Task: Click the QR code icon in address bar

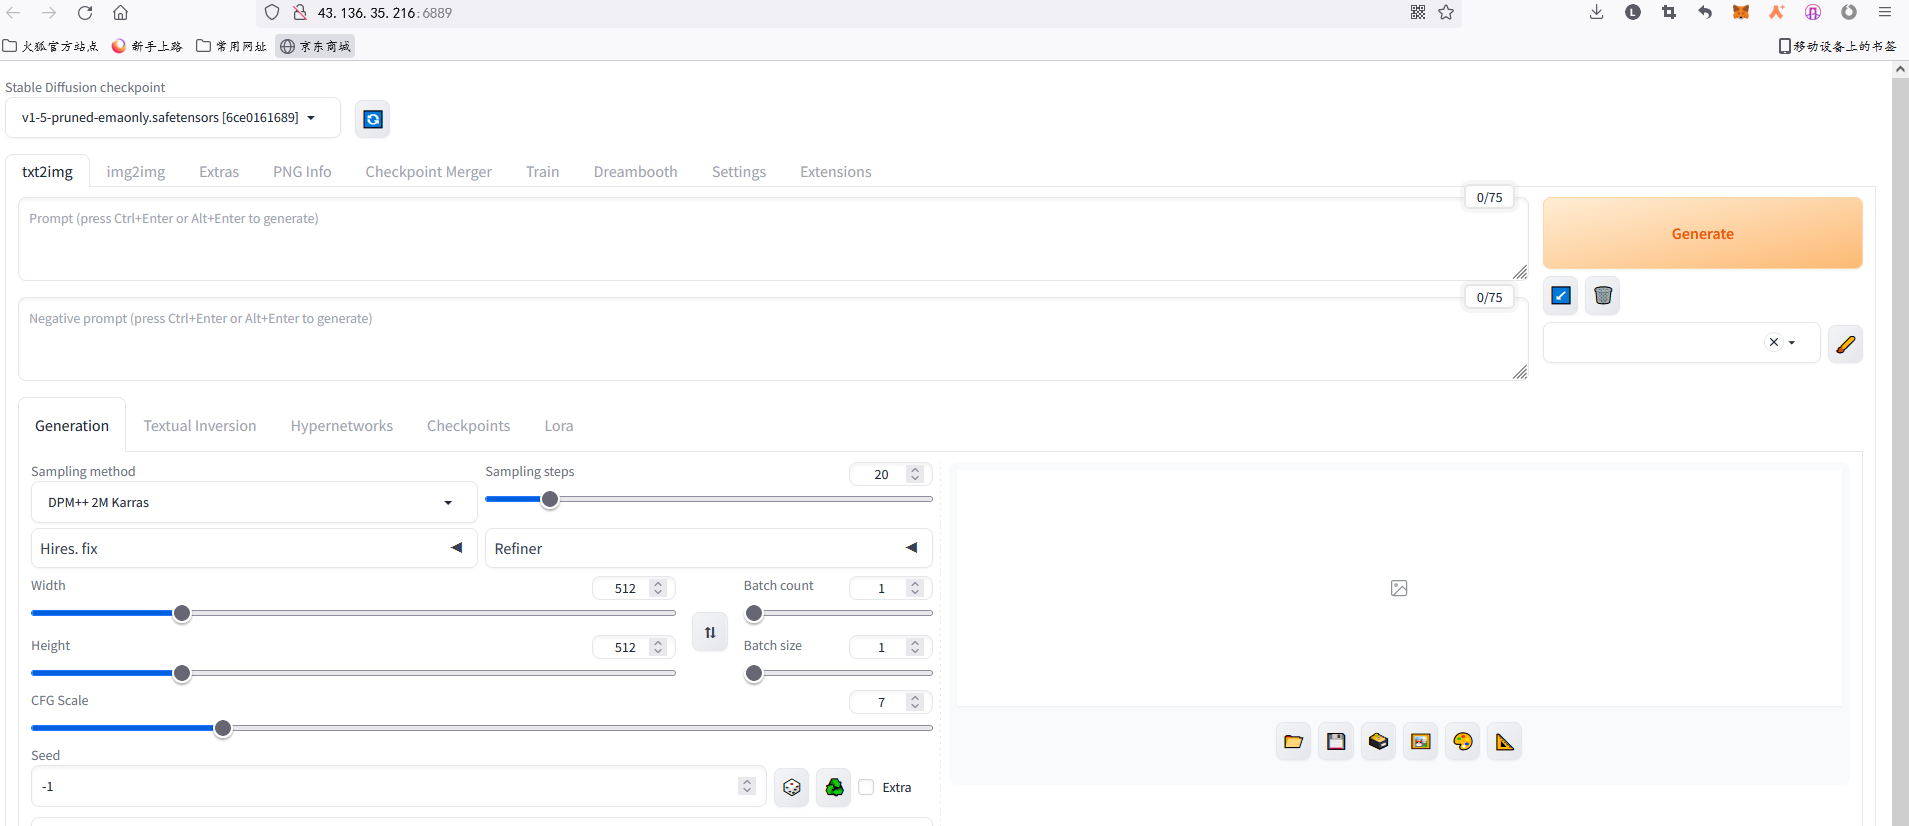Action: pos(1418,12)
